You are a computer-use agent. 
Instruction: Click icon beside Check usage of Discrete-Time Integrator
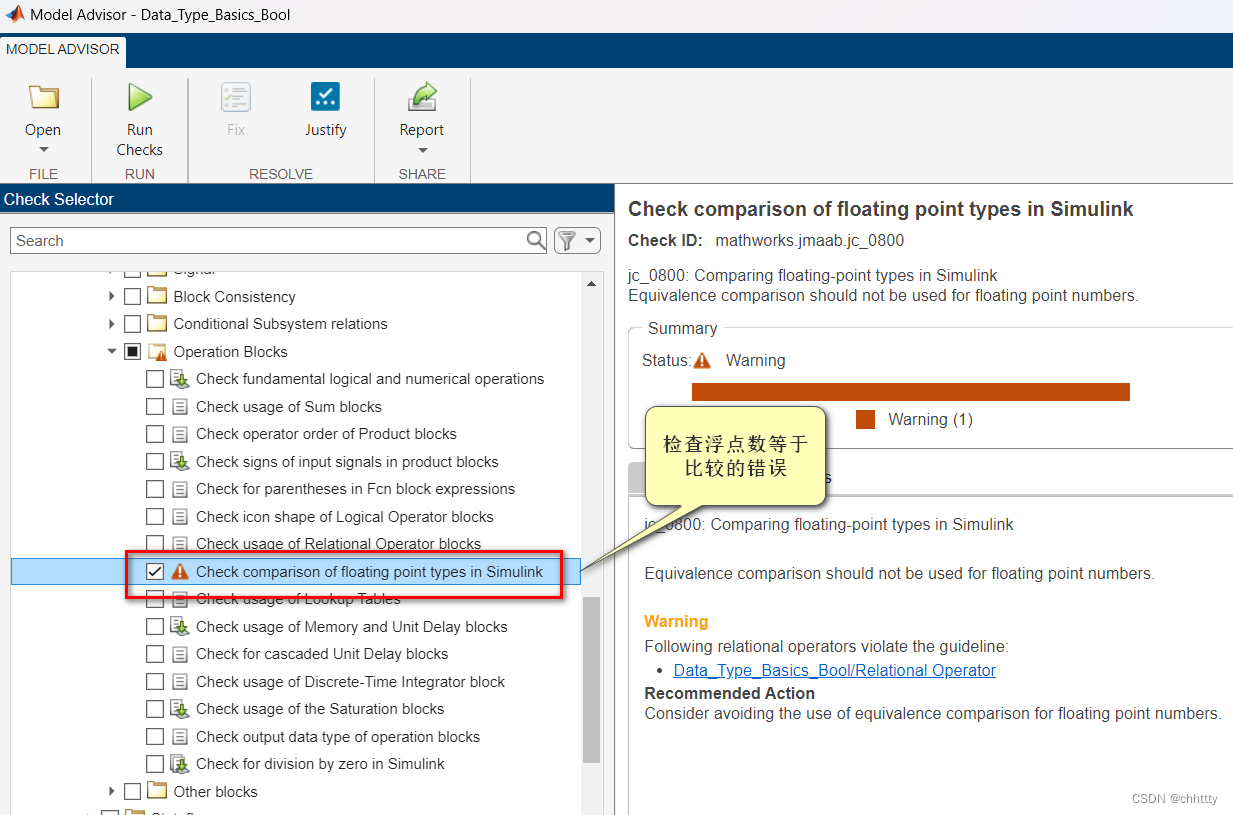pyautogui.click(x=180, y=682)
